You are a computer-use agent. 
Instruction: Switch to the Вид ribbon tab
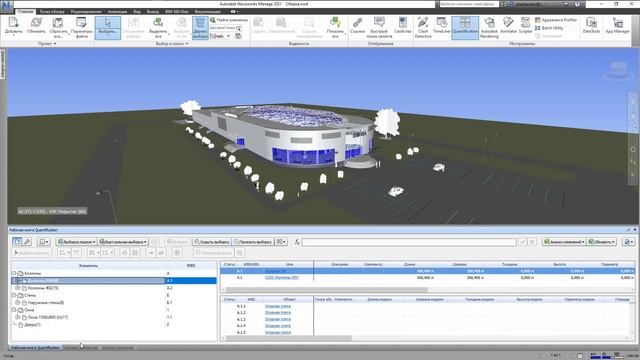coord(137,11)
